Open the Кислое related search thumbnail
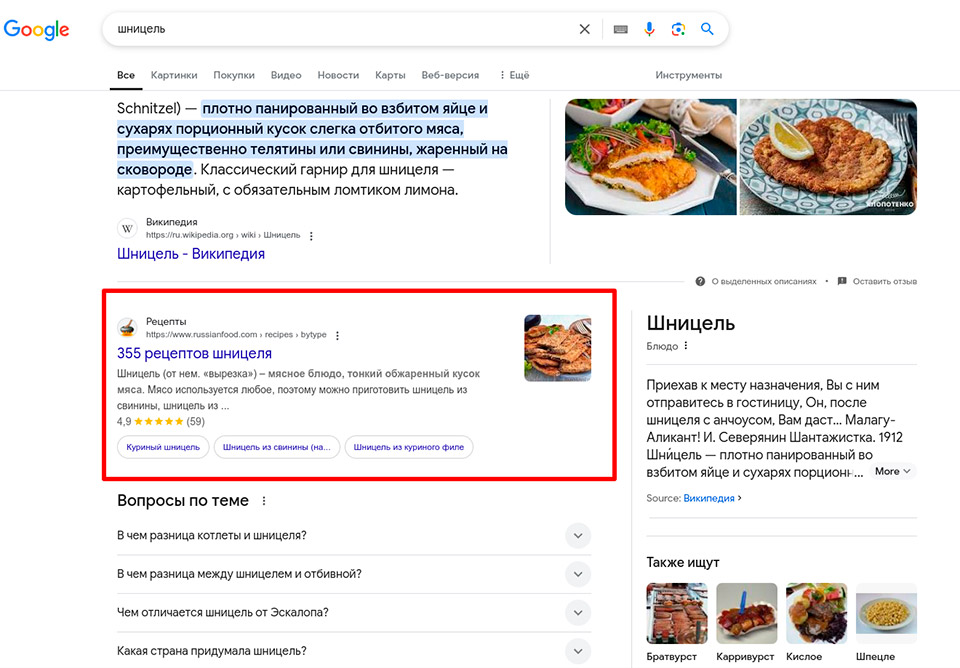Viewport: 960px width, 668px height. [x=817, y=614]
